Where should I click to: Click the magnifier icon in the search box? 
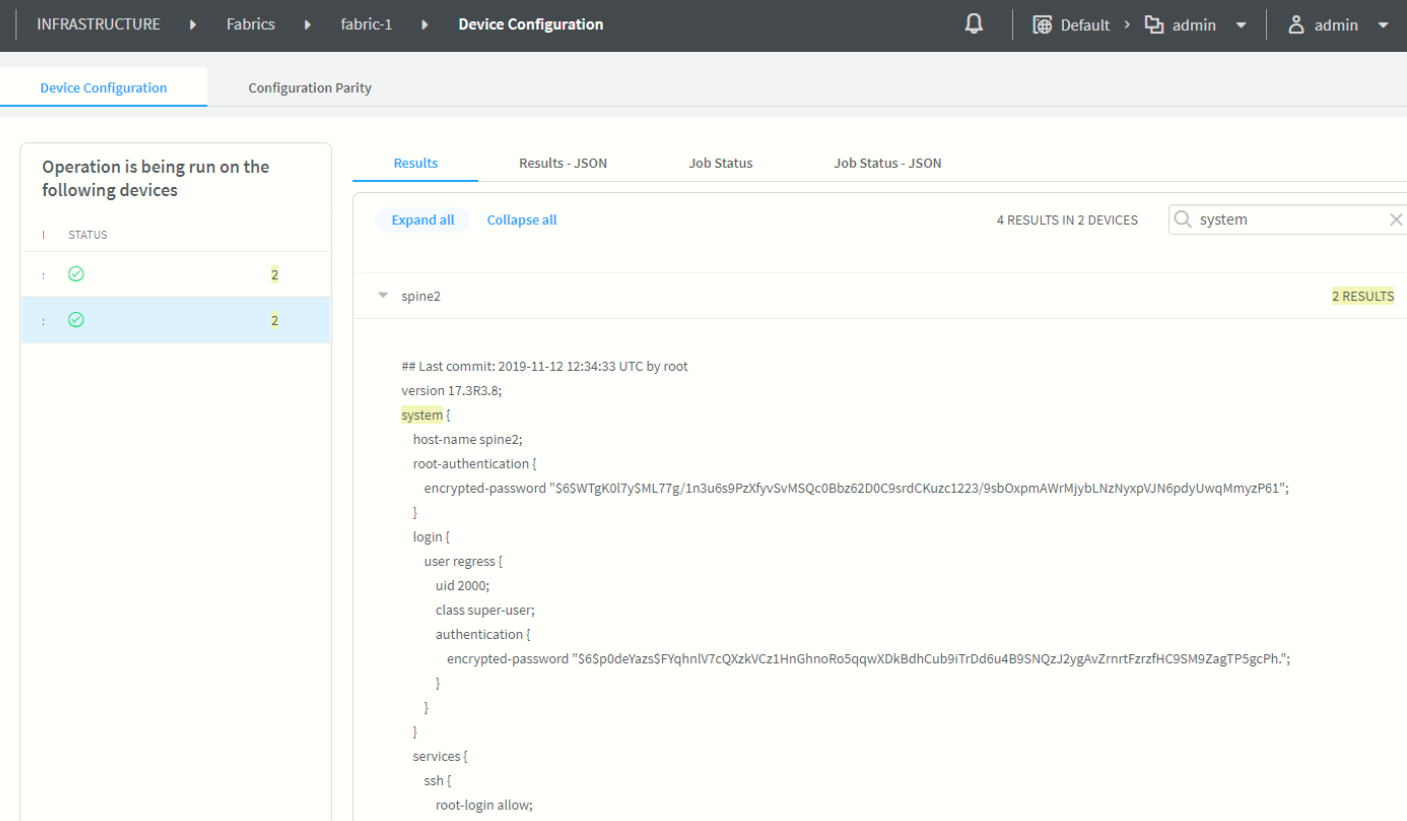click(x=1182, y=219)
